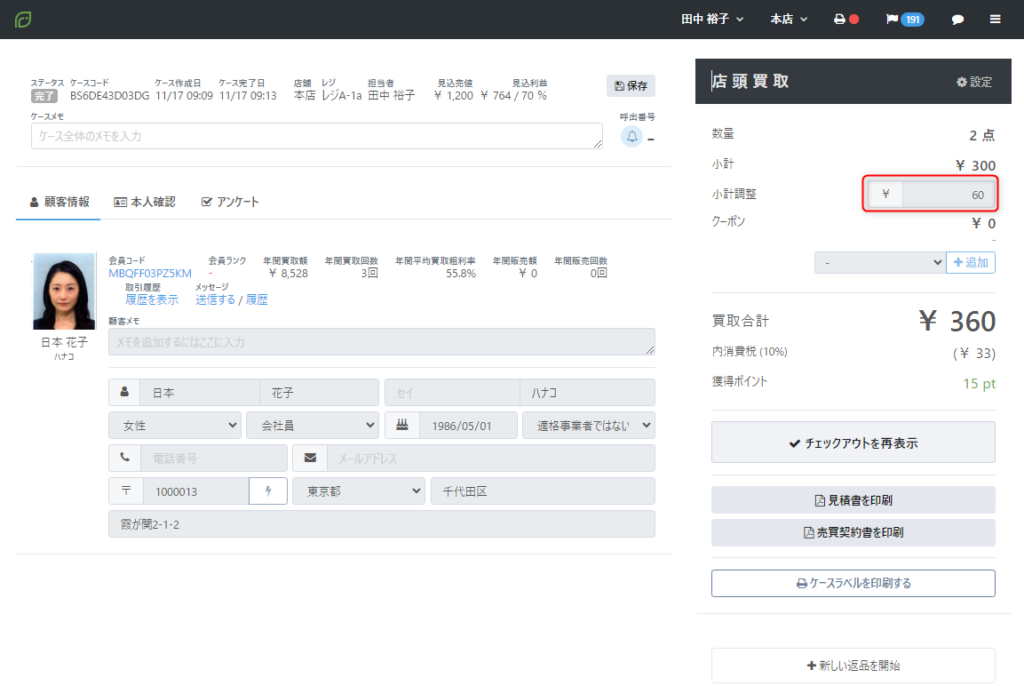Open the 東京都 prefecture dropdown

359,491
